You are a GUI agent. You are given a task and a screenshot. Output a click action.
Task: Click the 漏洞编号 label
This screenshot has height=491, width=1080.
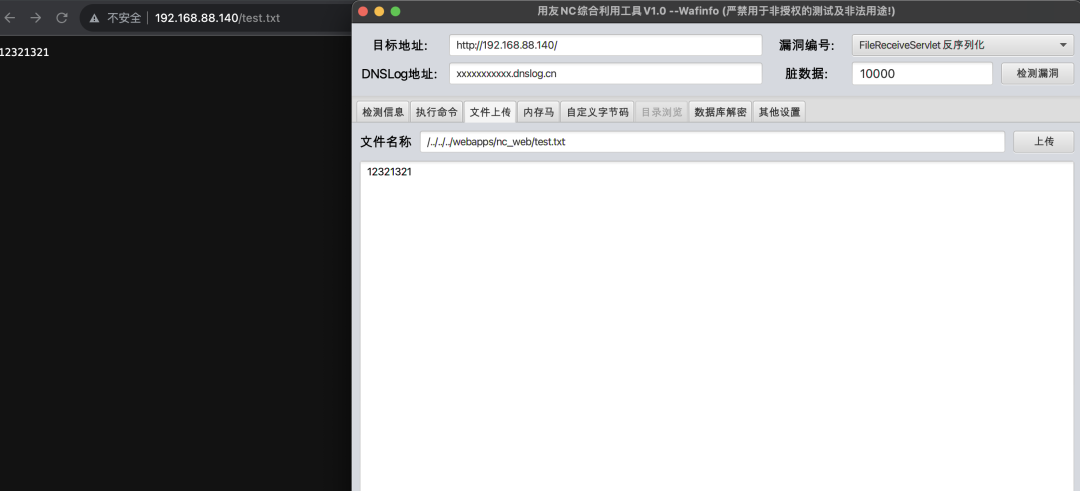806,46
